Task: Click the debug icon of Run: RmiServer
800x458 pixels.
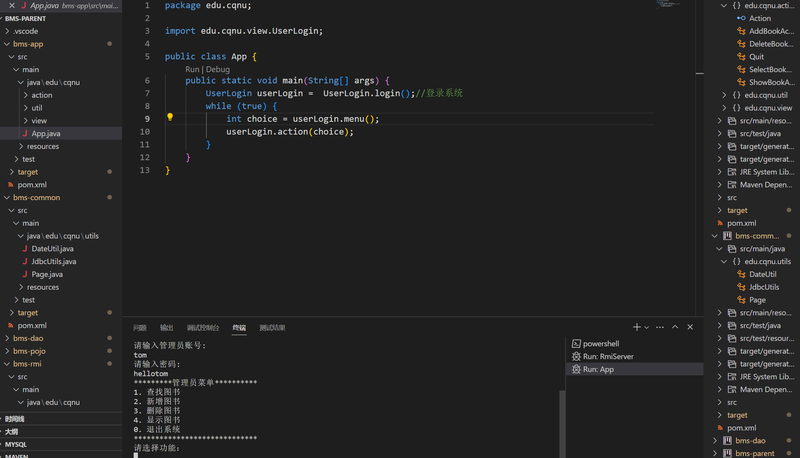Action: [576, 357]
